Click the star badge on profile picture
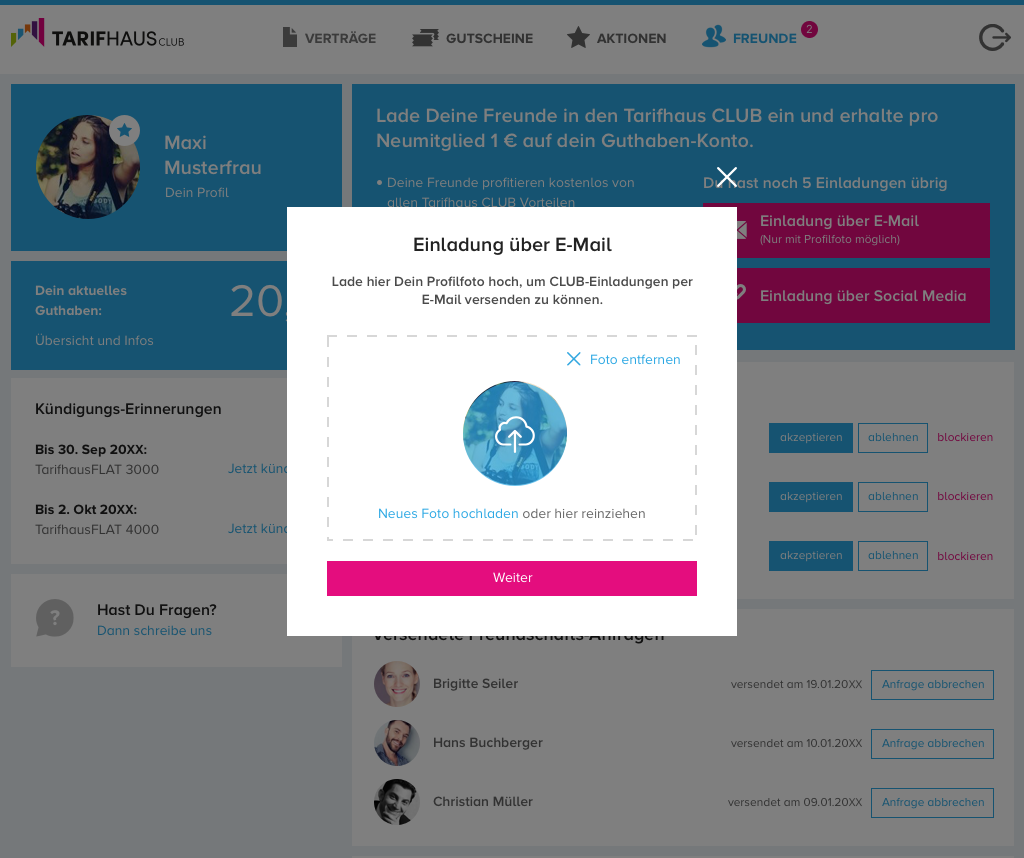Image resolution: width=1024 pixels, height=858 pixels. (x=124, y=131)
